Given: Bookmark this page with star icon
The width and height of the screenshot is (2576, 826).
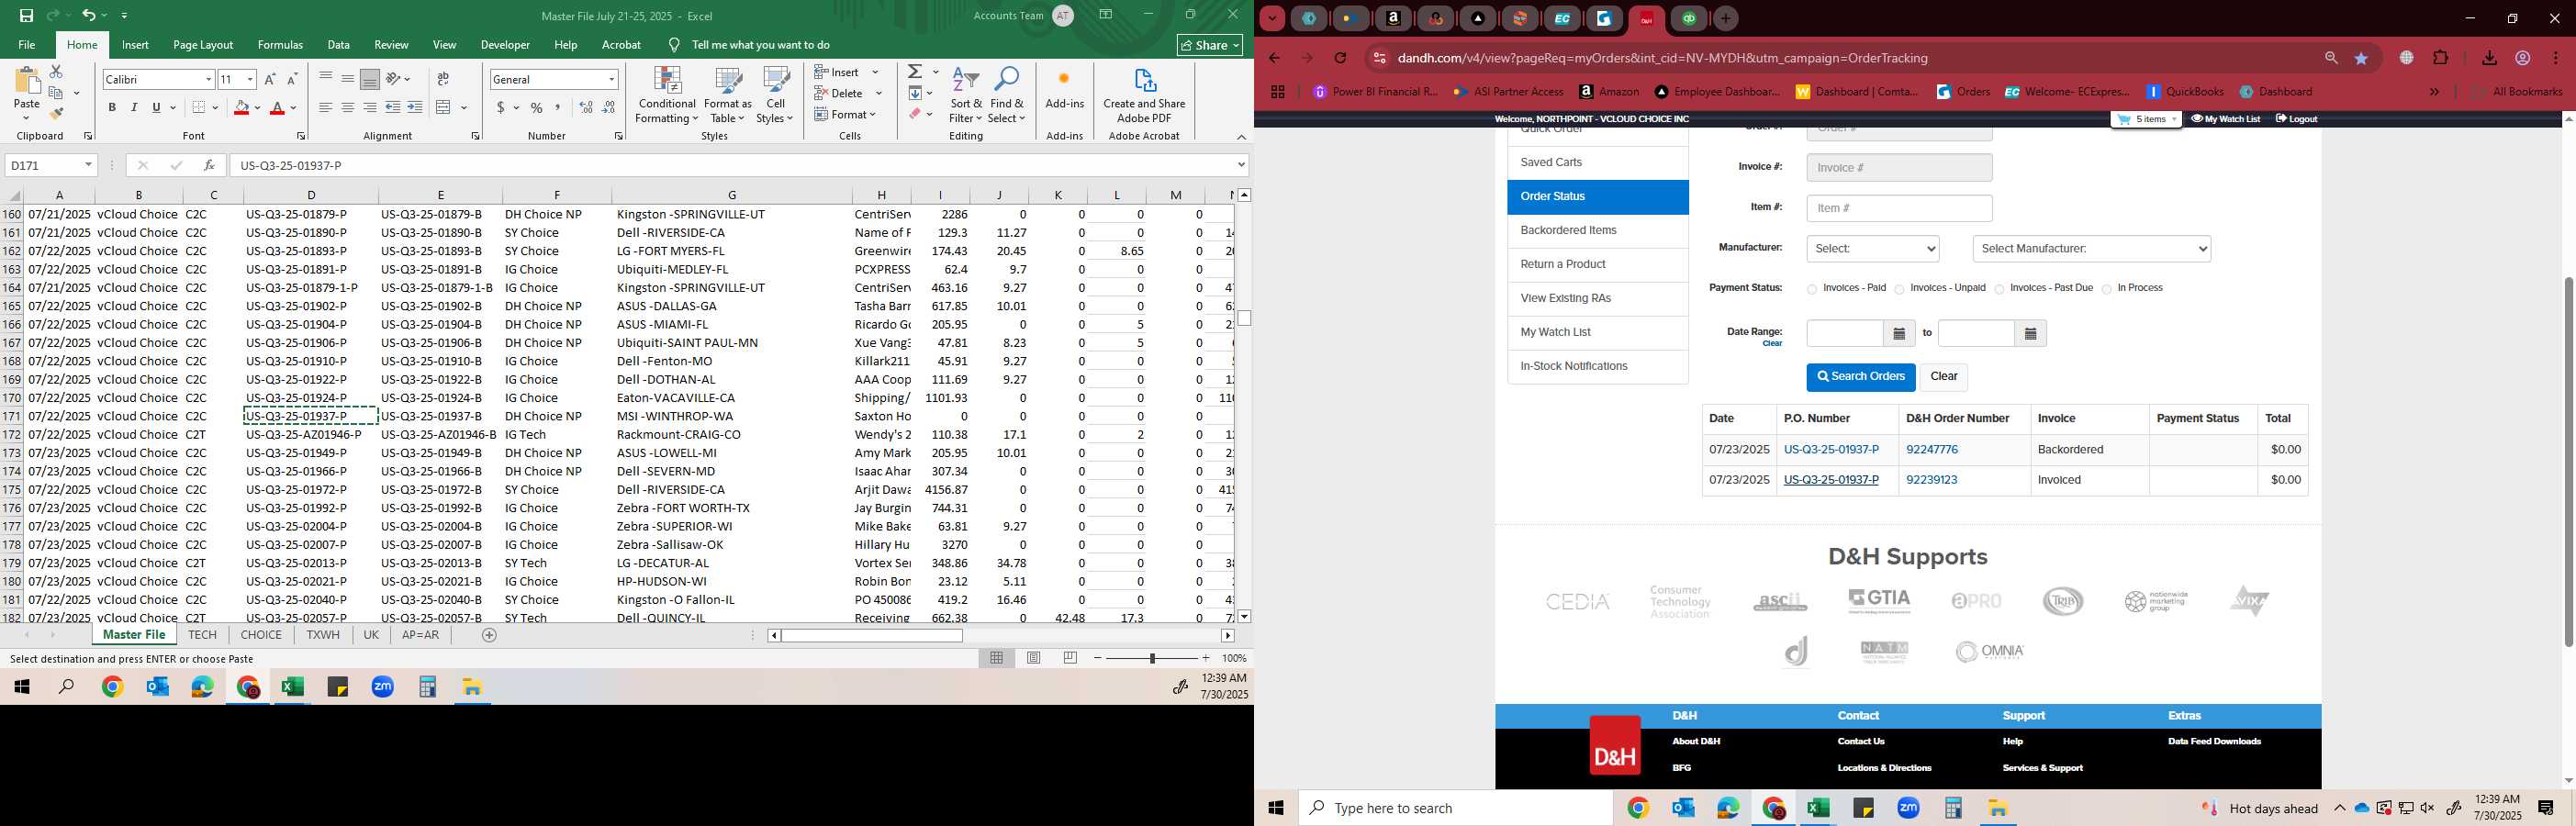Looking at the screenshot, I should 2361,58.
